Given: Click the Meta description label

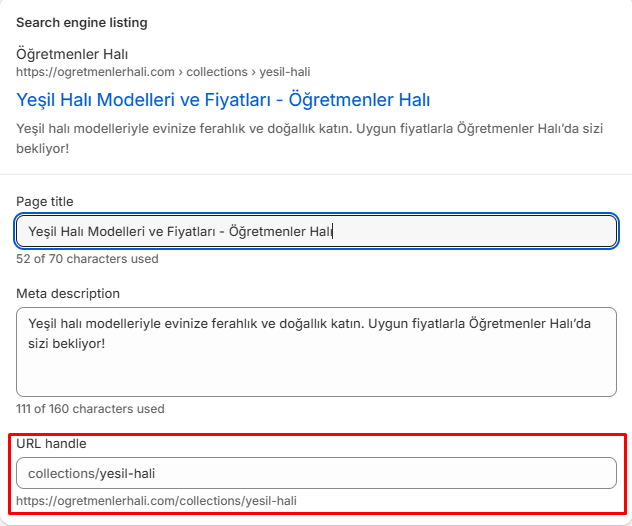Looking at the screenshot, I should tap(68, 294).
